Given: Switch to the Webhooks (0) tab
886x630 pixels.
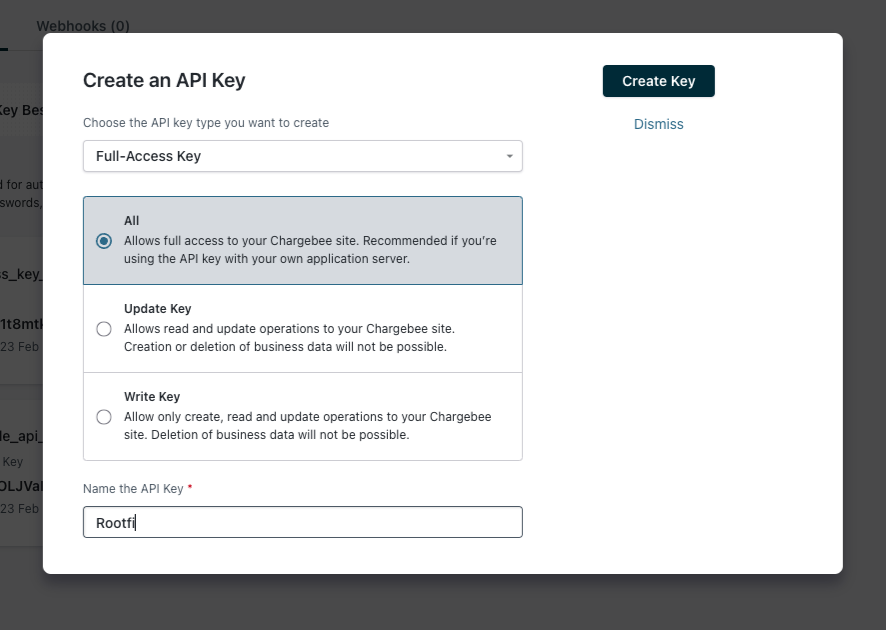Looking at the screenshot, I should pyautogui.click(x=83, y=26).
